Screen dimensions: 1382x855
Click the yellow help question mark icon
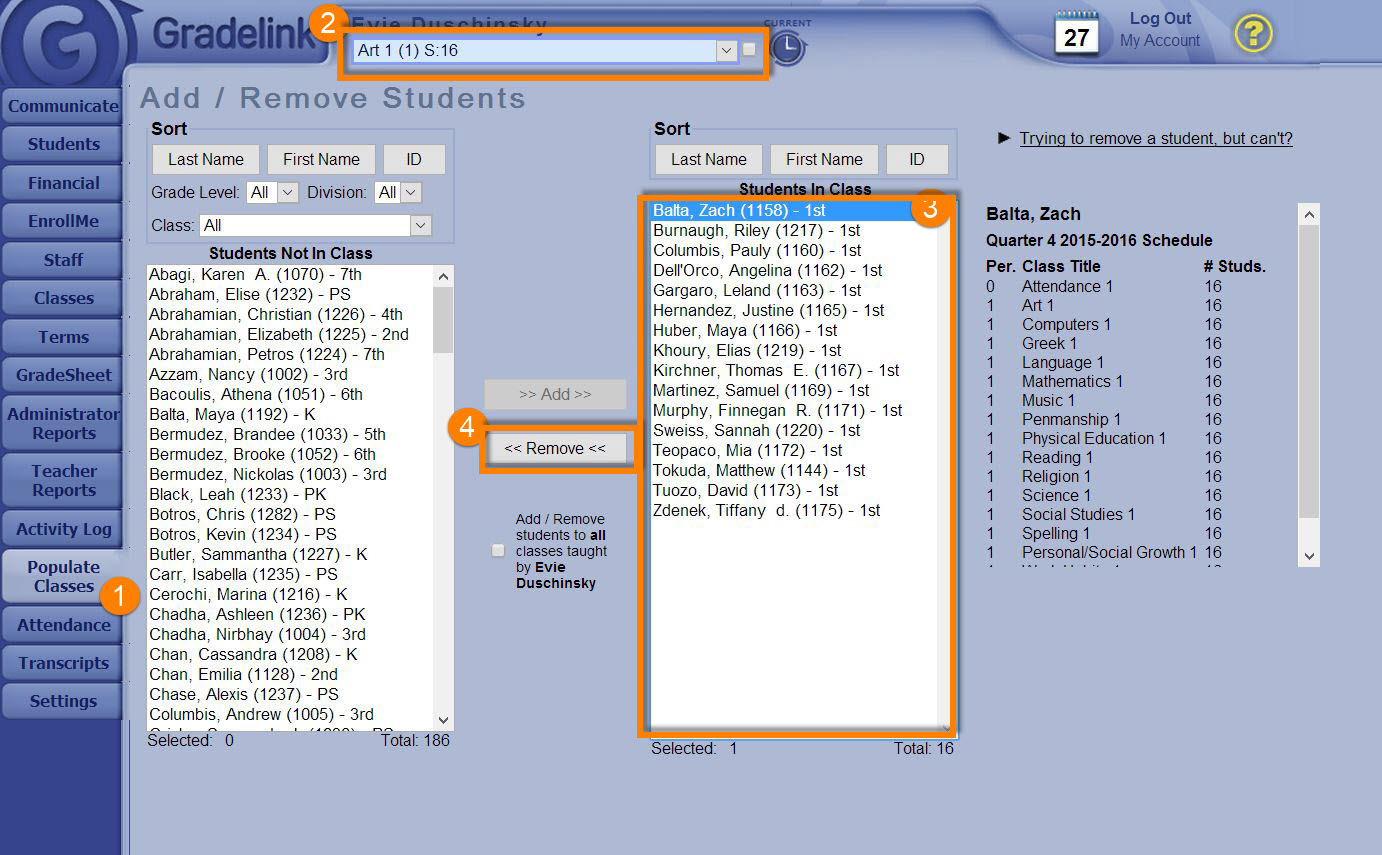pyautogui.click(x=1252, y=35)
